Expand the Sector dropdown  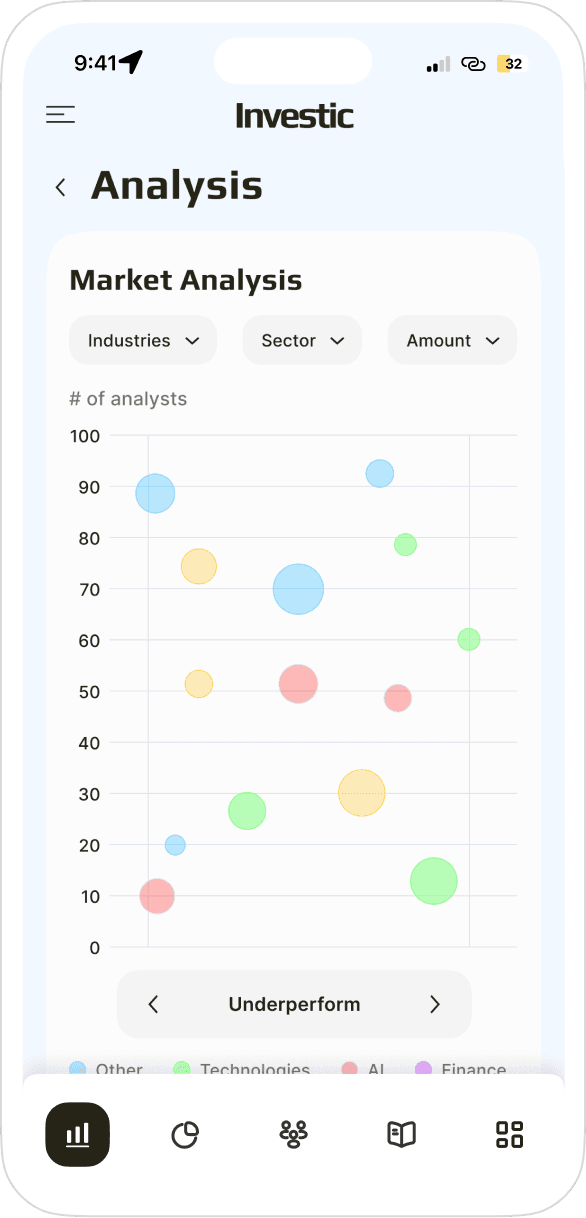[302, 340]
